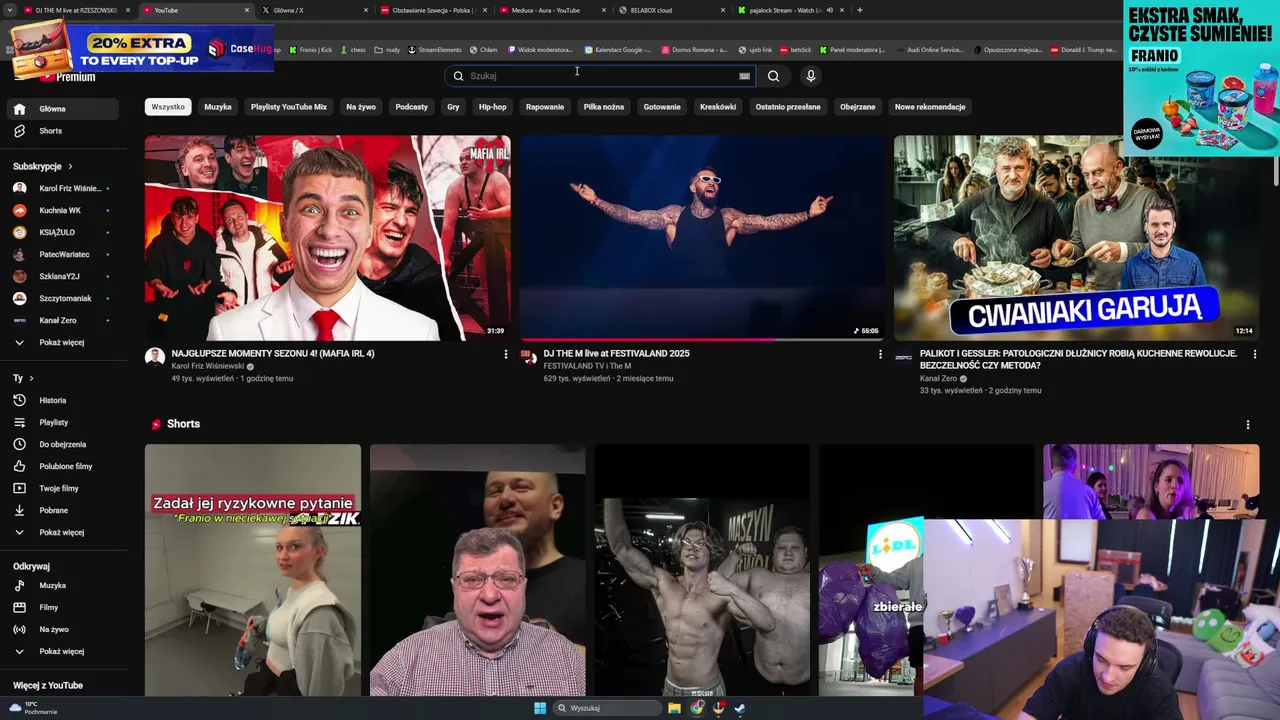Open new browser tab plus button
The width and height of the screenshot is (1280, 720).
(860, 10)
